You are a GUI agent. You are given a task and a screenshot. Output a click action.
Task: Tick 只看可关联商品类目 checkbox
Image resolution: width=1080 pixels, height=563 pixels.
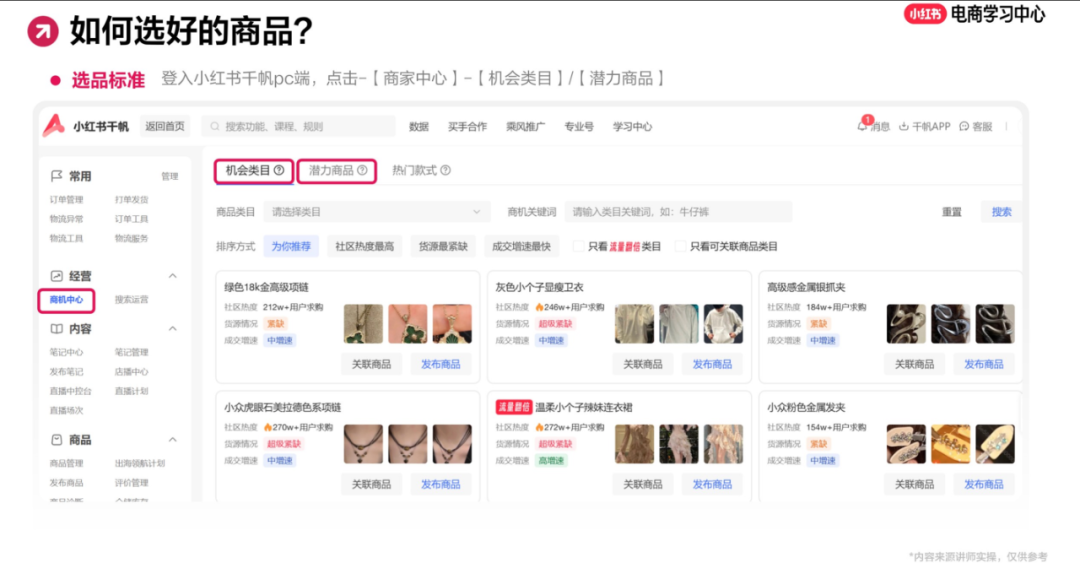tap(681, 246)
